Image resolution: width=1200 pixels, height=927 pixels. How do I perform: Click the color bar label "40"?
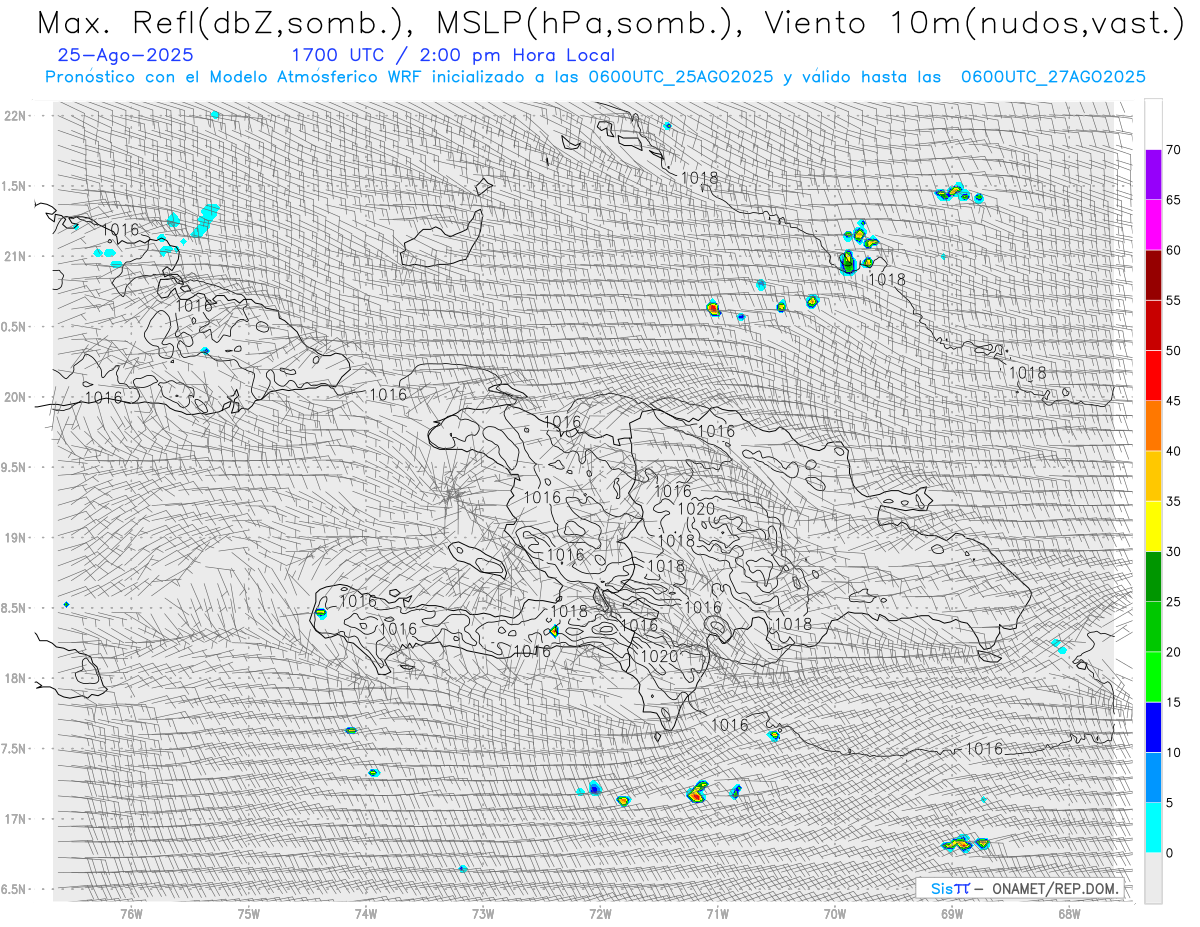coord(1173,451)
